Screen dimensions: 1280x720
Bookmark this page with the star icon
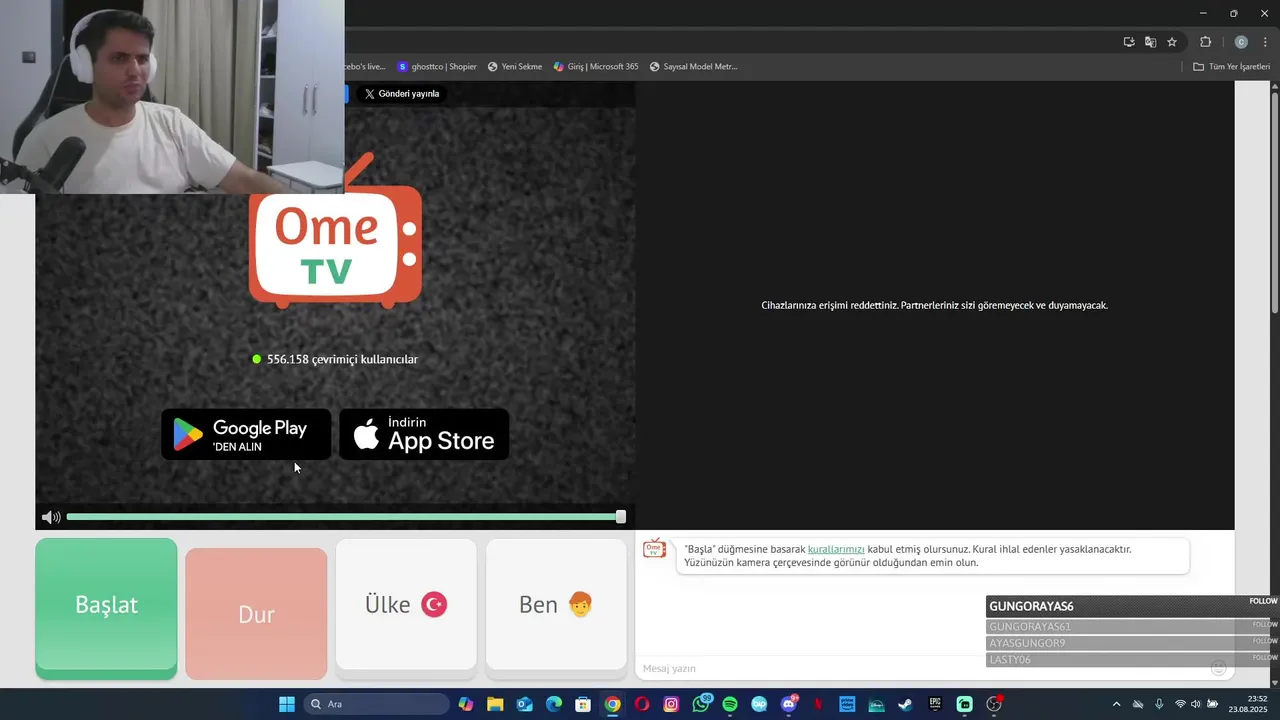point(1172,42)
